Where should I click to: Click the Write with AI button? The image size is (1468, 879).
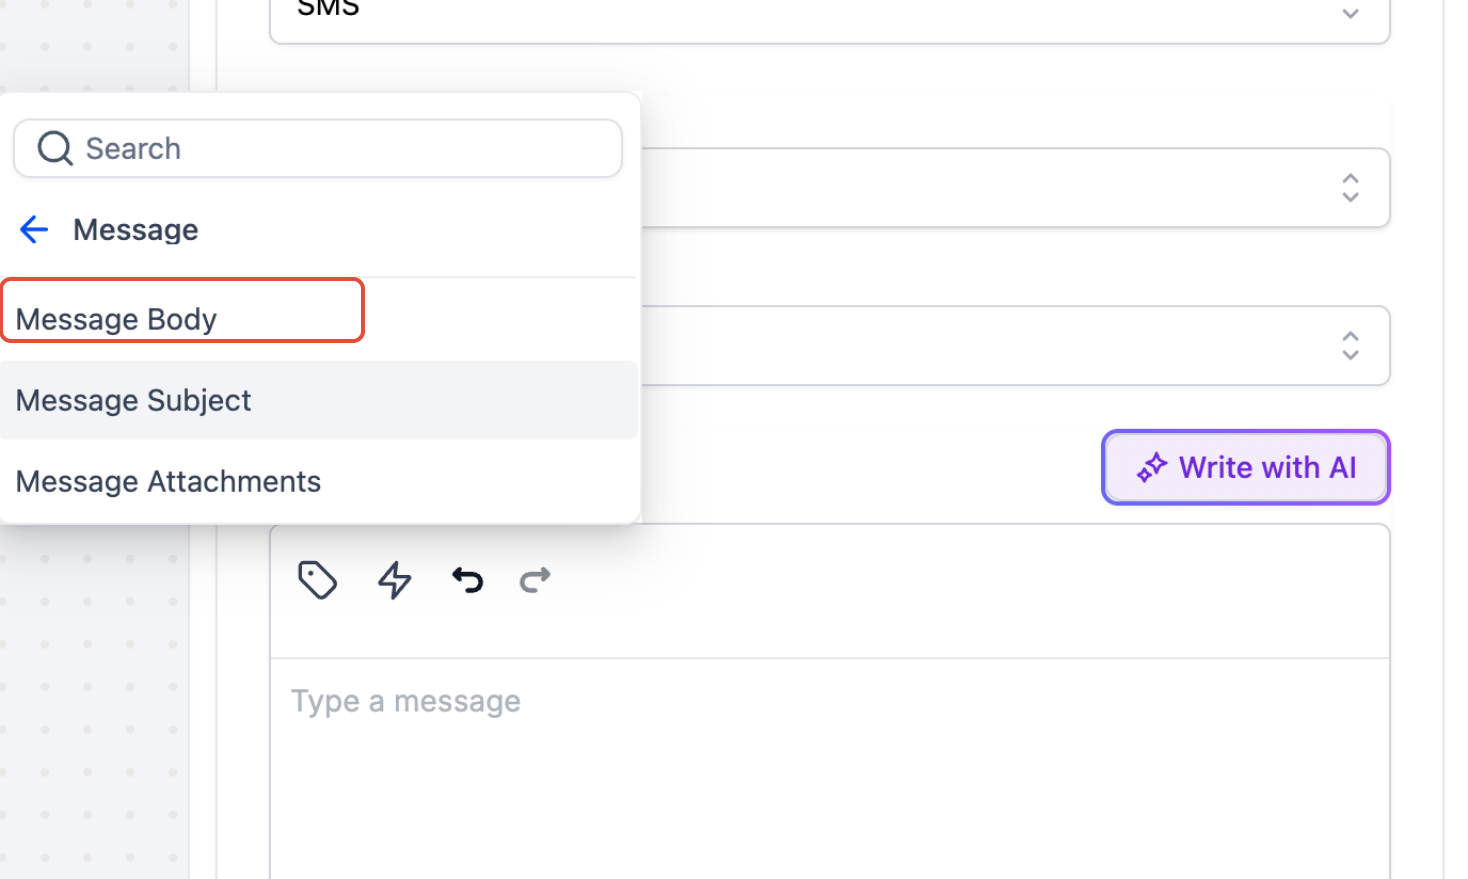tap(1246, 467)
